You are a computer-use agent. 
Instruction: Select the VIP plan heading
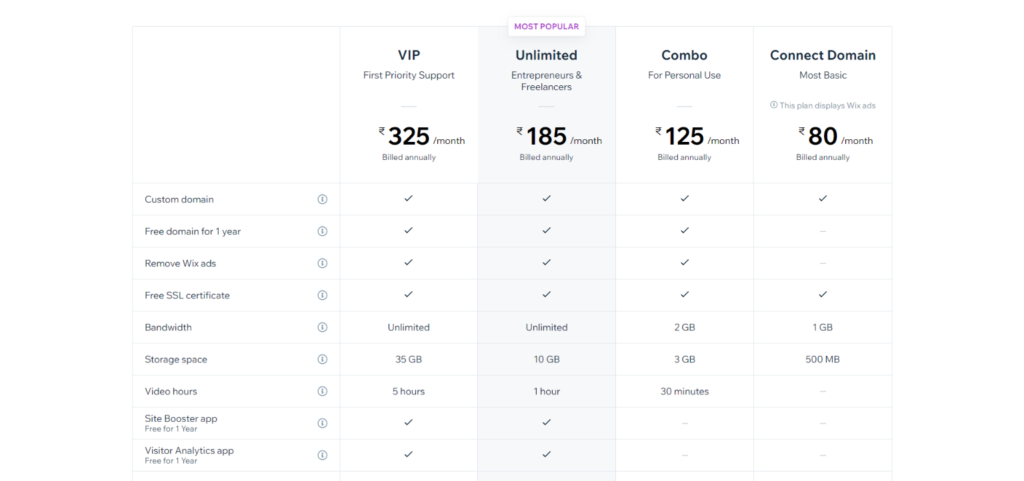tap(409, 55)
